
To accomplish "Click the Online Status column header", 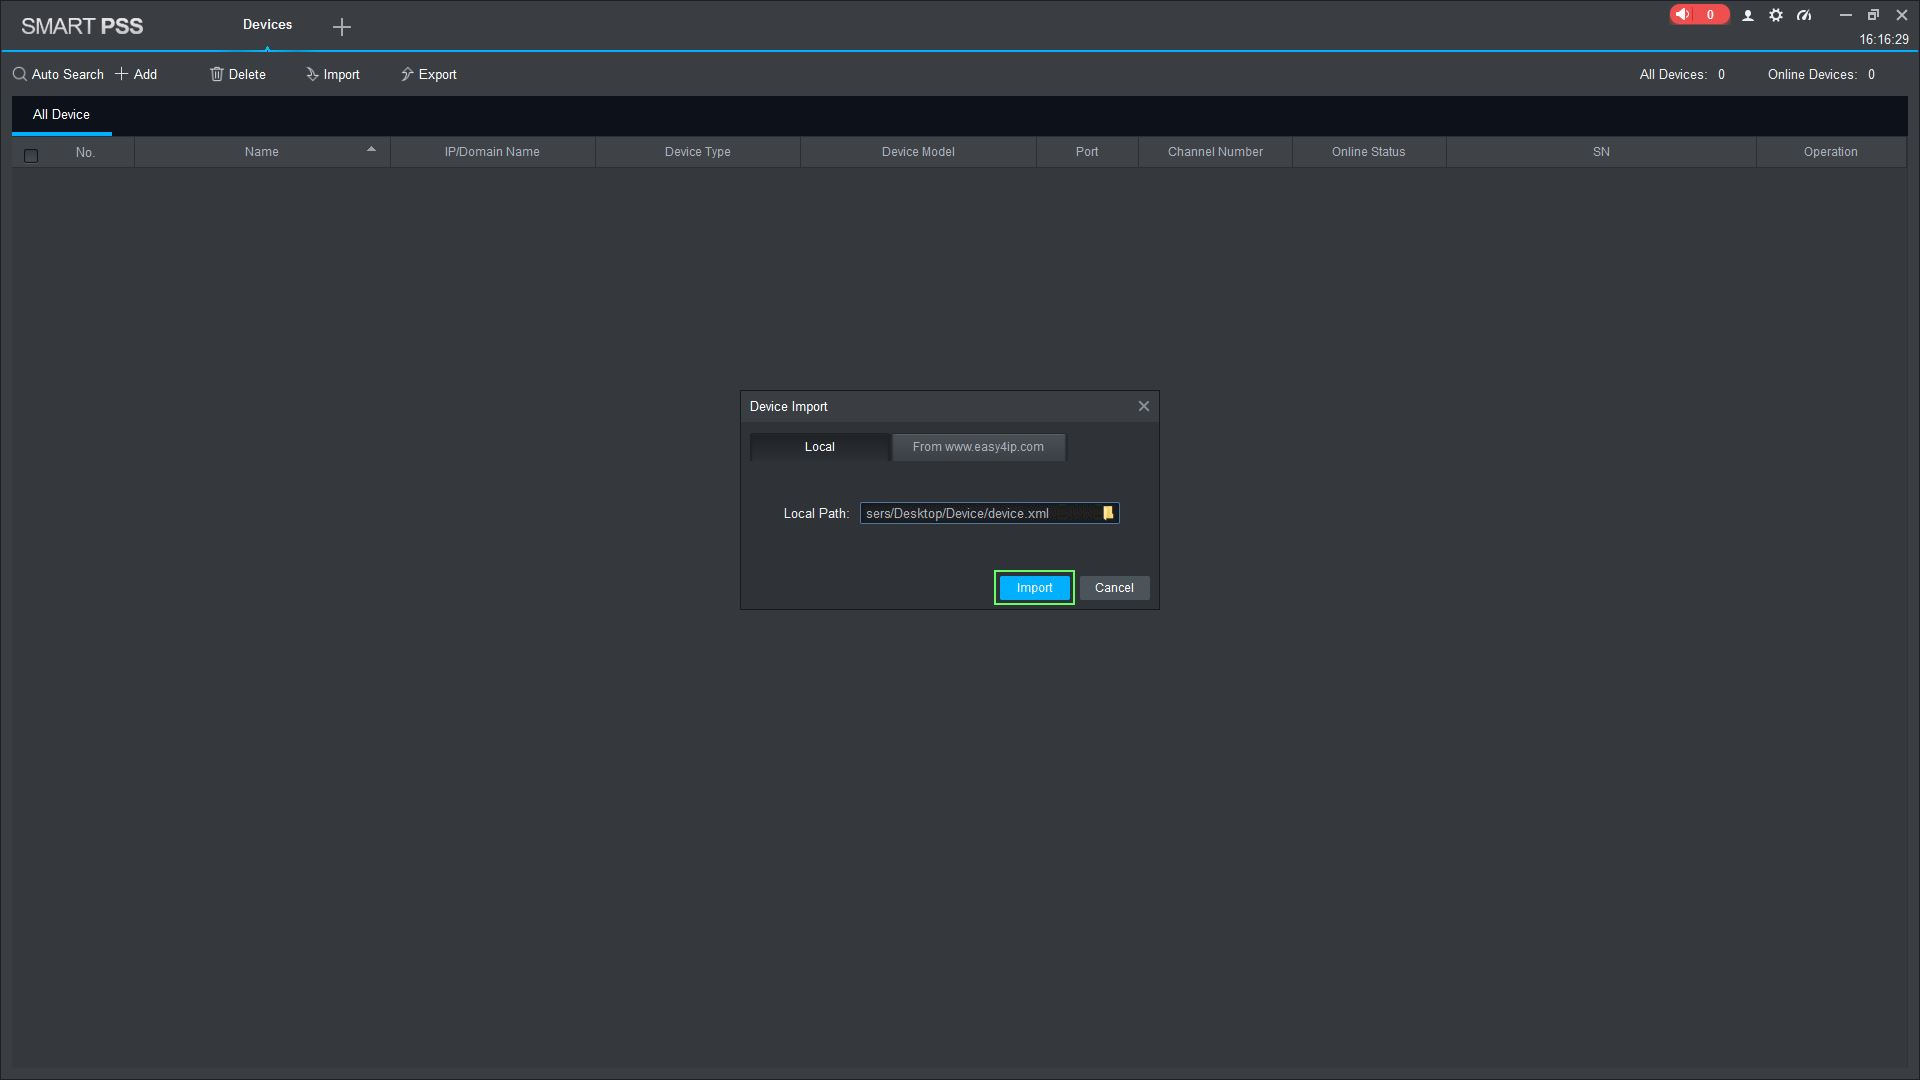I will pos(1369,152).
